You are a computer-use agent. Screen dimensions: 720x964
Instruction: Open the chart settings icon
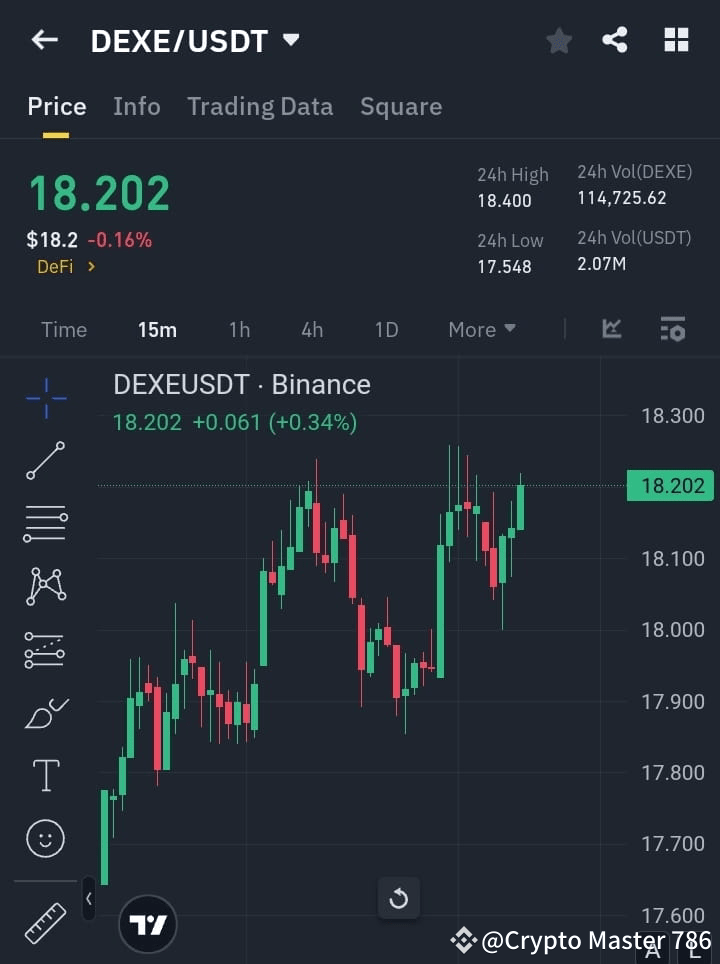coord(672,329)
